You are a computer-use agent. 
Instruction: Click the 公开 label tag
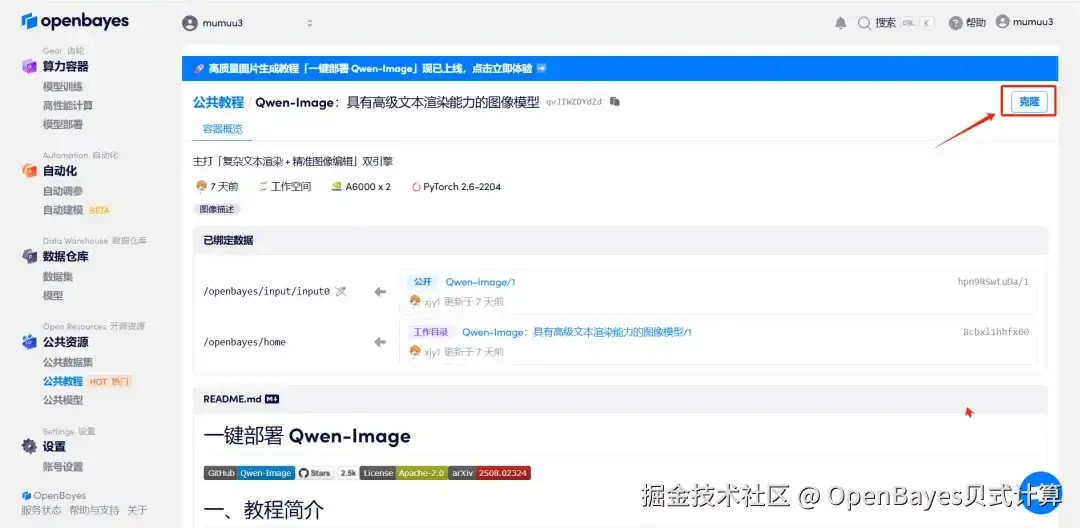click(x=422, y=282)
